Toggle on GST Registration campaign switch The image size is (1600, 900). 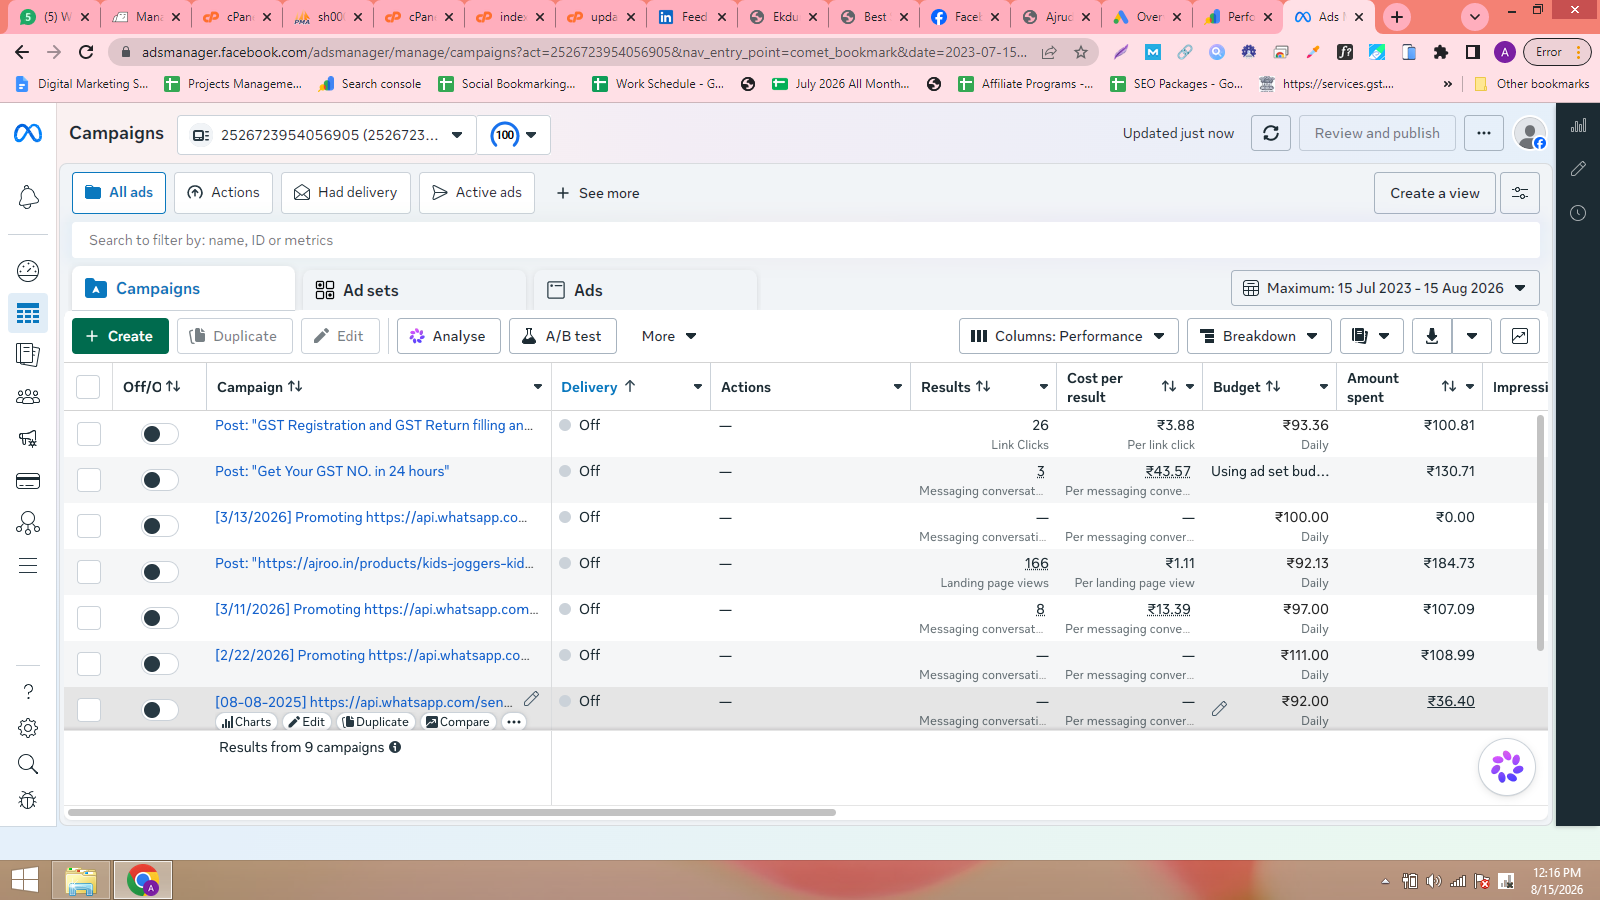[x=160, y=434]
